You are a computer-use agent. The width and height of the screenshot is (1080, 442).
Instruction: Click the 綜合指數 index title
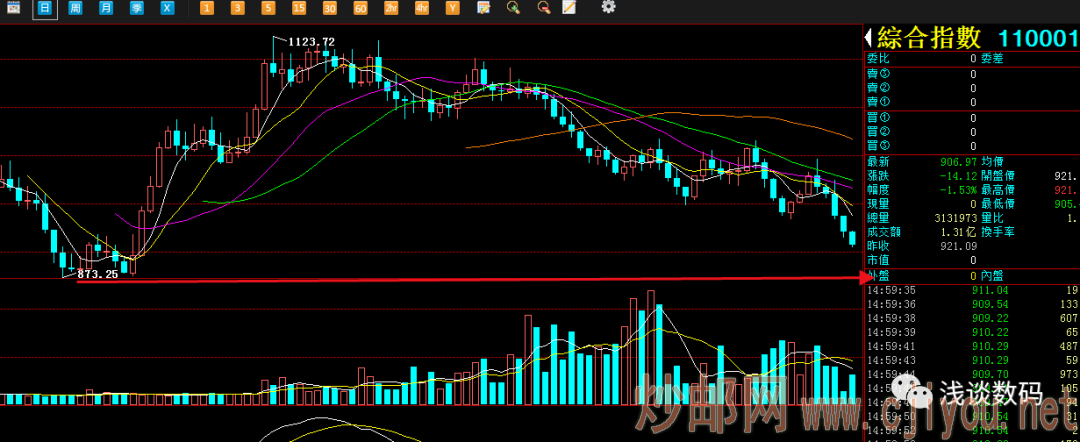click(929, 38)
